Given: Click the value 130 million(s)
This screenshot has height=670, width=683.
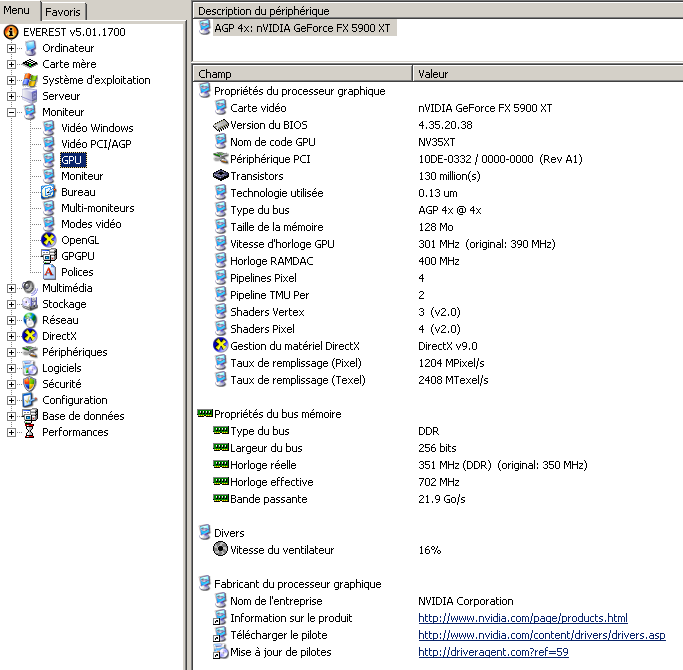Looking at the screenshot, I should pos(449,176).
